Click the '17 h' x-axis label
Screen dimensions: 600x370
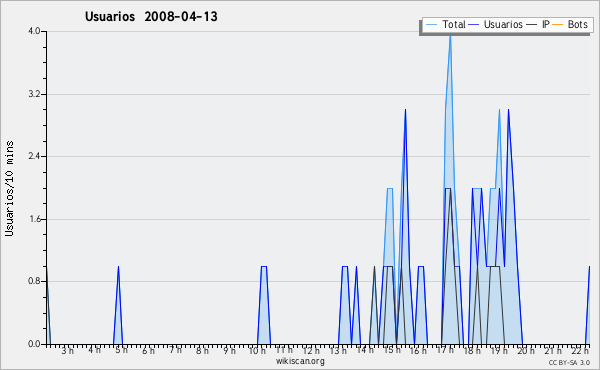446,350
